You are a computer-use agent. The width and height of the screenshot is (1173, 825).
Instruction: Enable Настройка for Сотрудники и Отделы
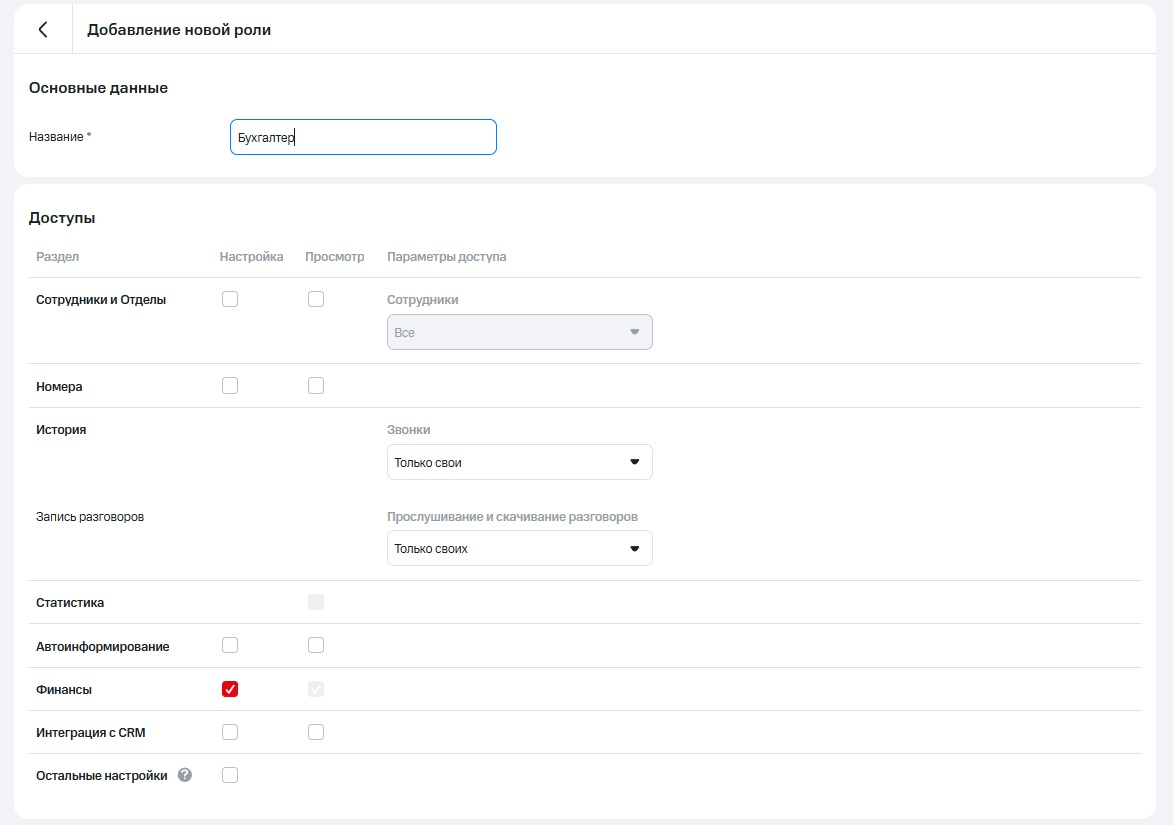(230, 299)
